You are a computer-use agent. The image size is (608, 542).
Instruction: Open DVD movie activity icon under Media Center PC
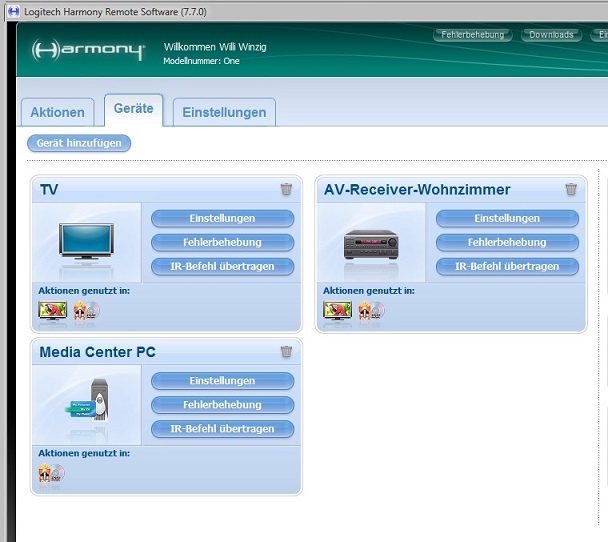[x=51, y=473]
